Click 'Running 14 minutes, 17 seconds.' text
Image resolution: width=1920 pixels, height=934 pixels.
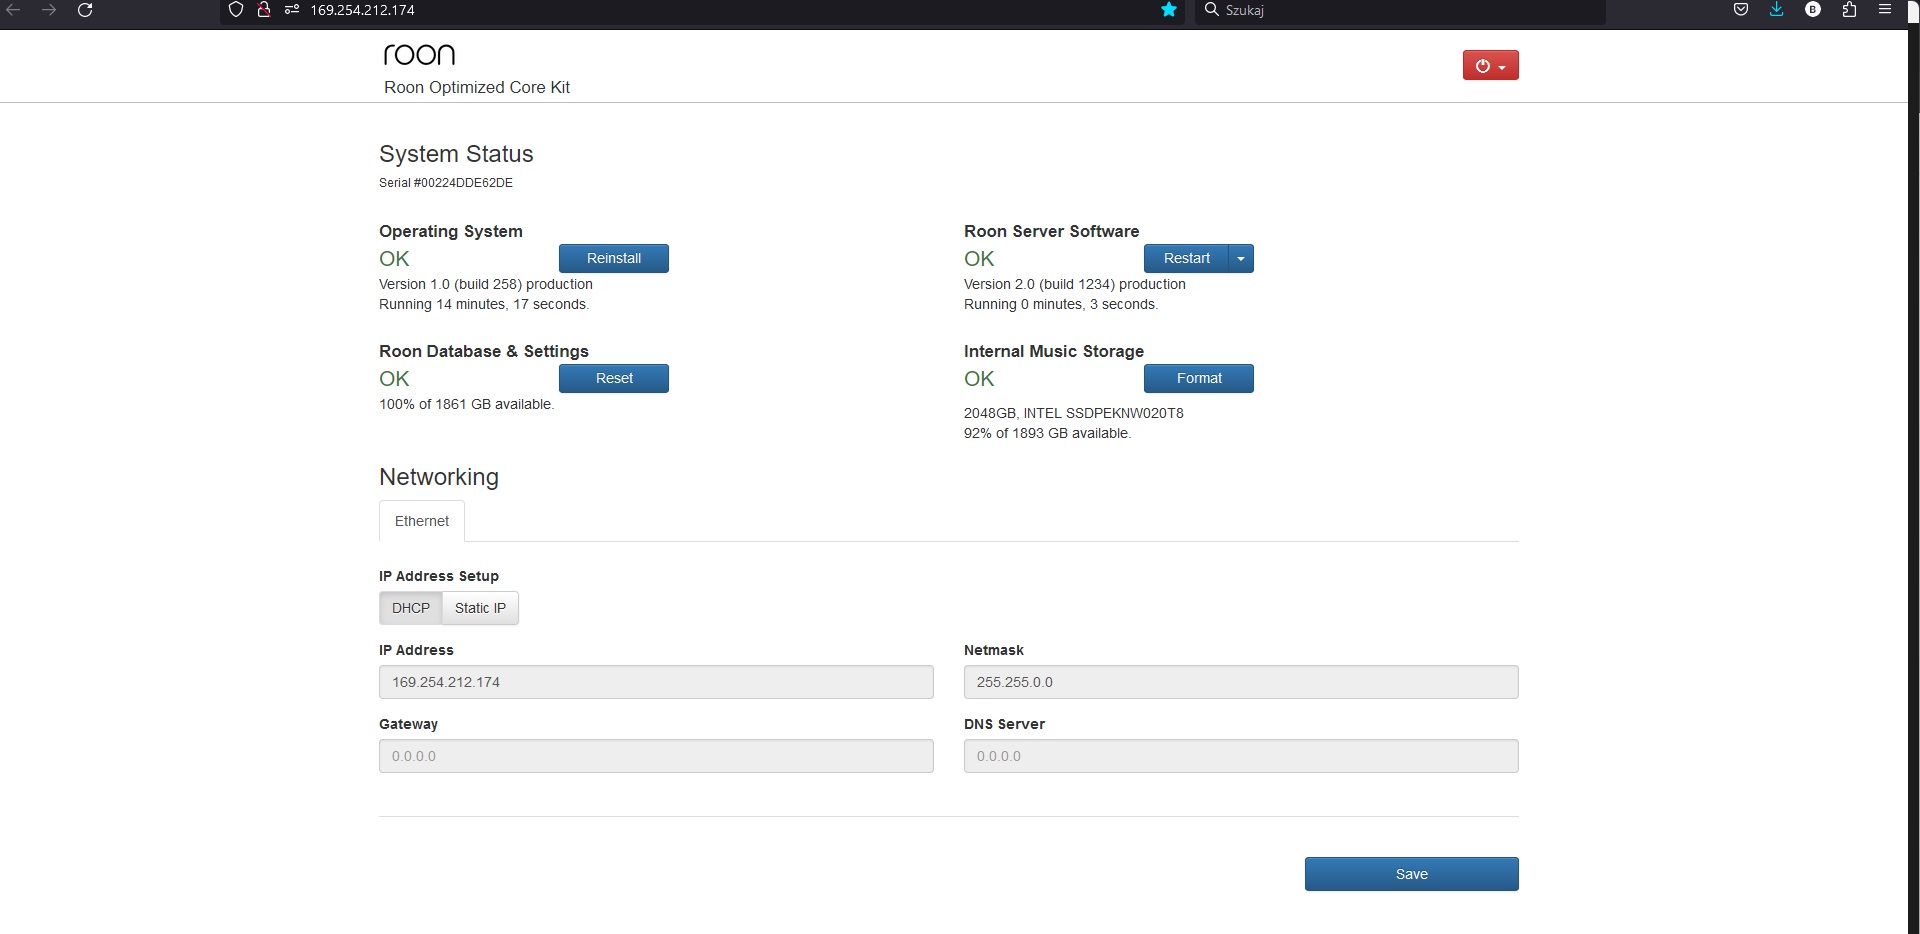484,304
